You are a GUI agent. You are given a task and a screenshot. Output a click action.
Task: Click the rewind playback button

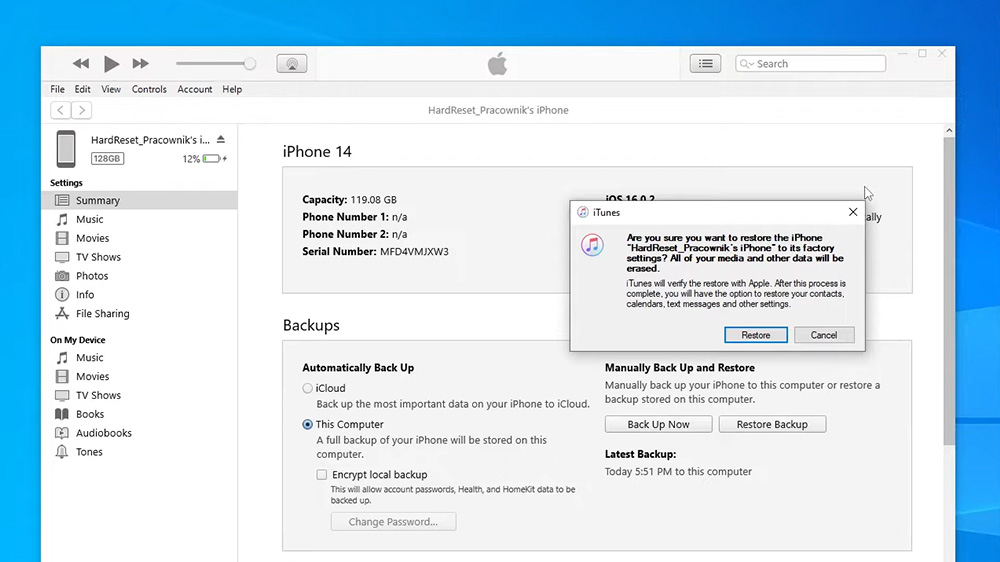point(81,63)
